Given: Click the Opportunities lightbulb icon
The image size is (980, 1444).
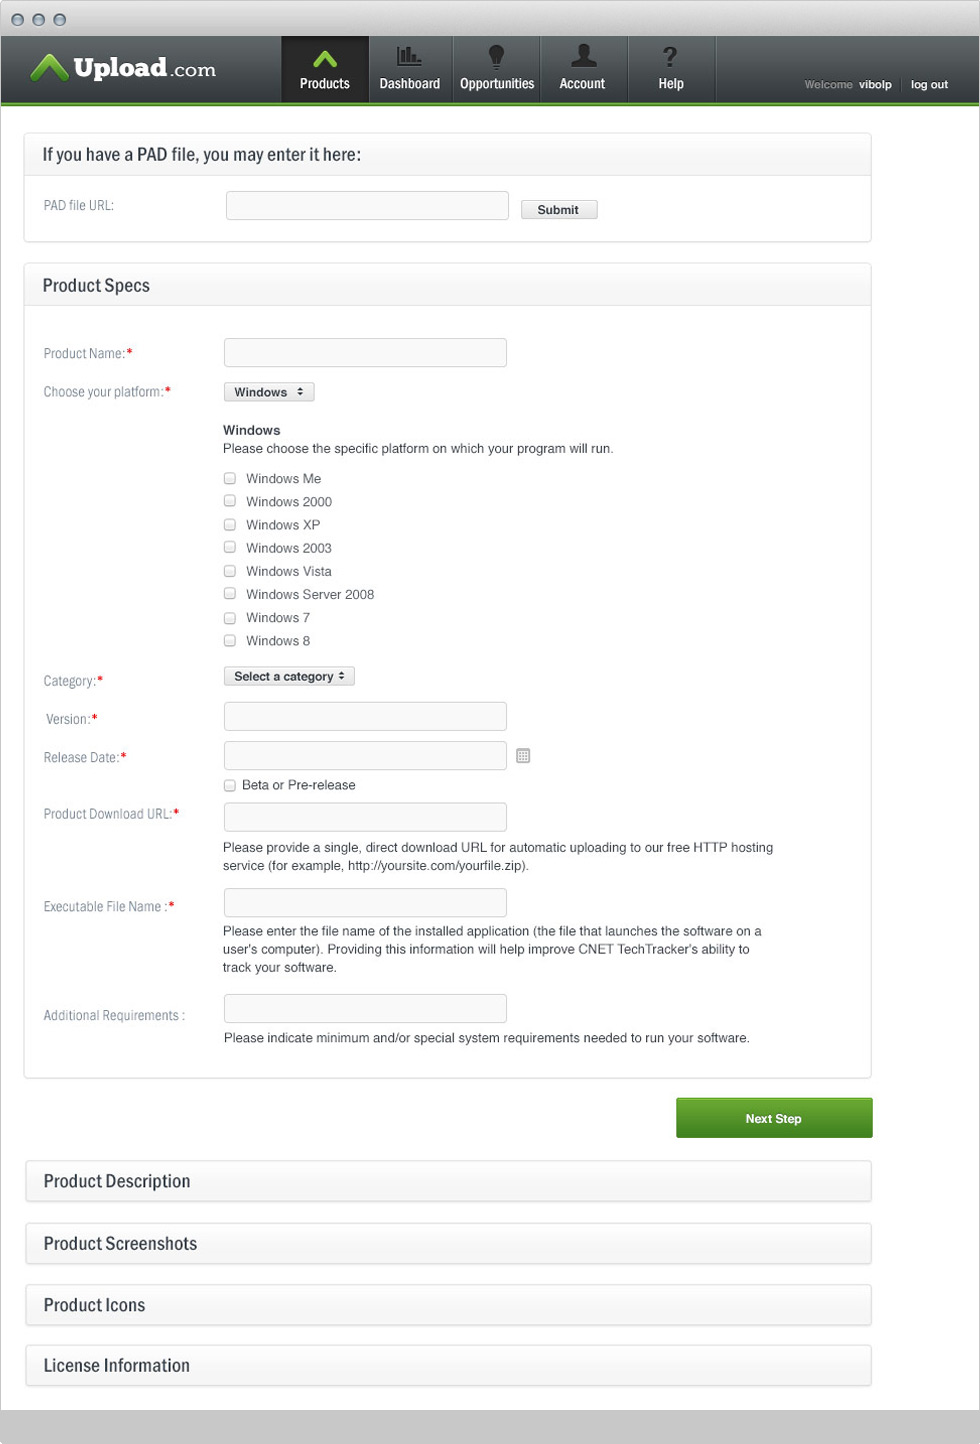Looking at the screenshot, I should [496, 57].
